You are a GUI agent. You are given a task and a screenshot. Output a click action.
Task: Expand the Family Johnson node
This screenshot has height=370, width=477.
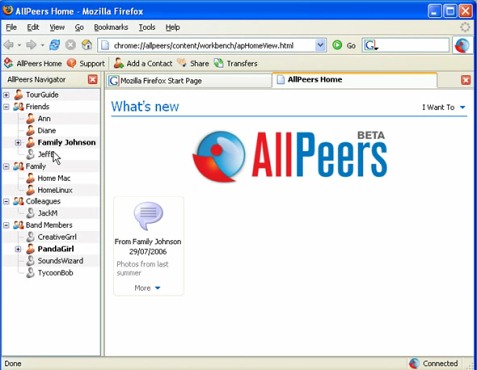pos(18,143)
